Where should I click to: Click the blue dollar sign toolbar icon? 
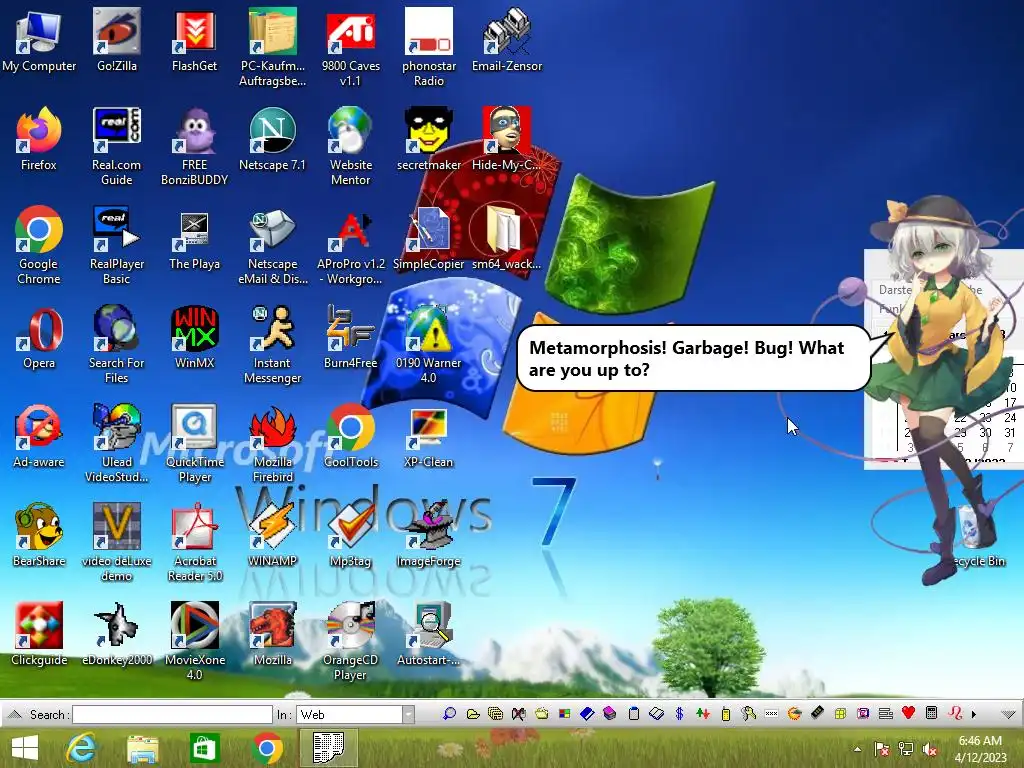pos(679,714)
